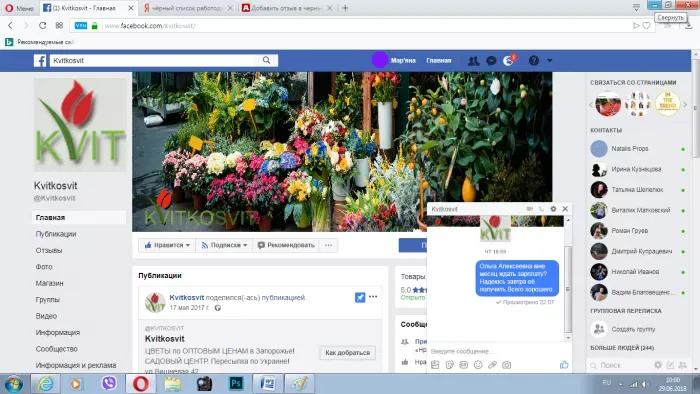Open post options three-dots menu
Image resolution: width=700 pixels, height=394 pixels.
[373, 296]
